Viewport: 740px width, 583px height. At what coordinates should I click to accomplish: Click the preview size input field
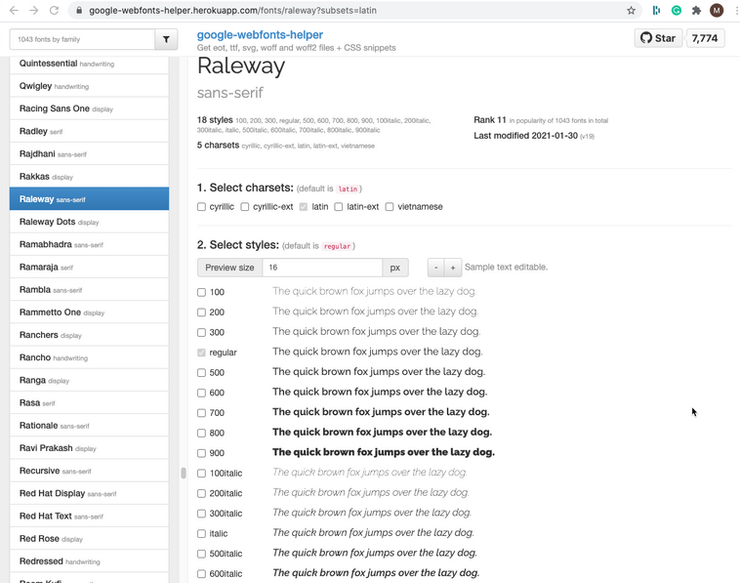(322, 267)
